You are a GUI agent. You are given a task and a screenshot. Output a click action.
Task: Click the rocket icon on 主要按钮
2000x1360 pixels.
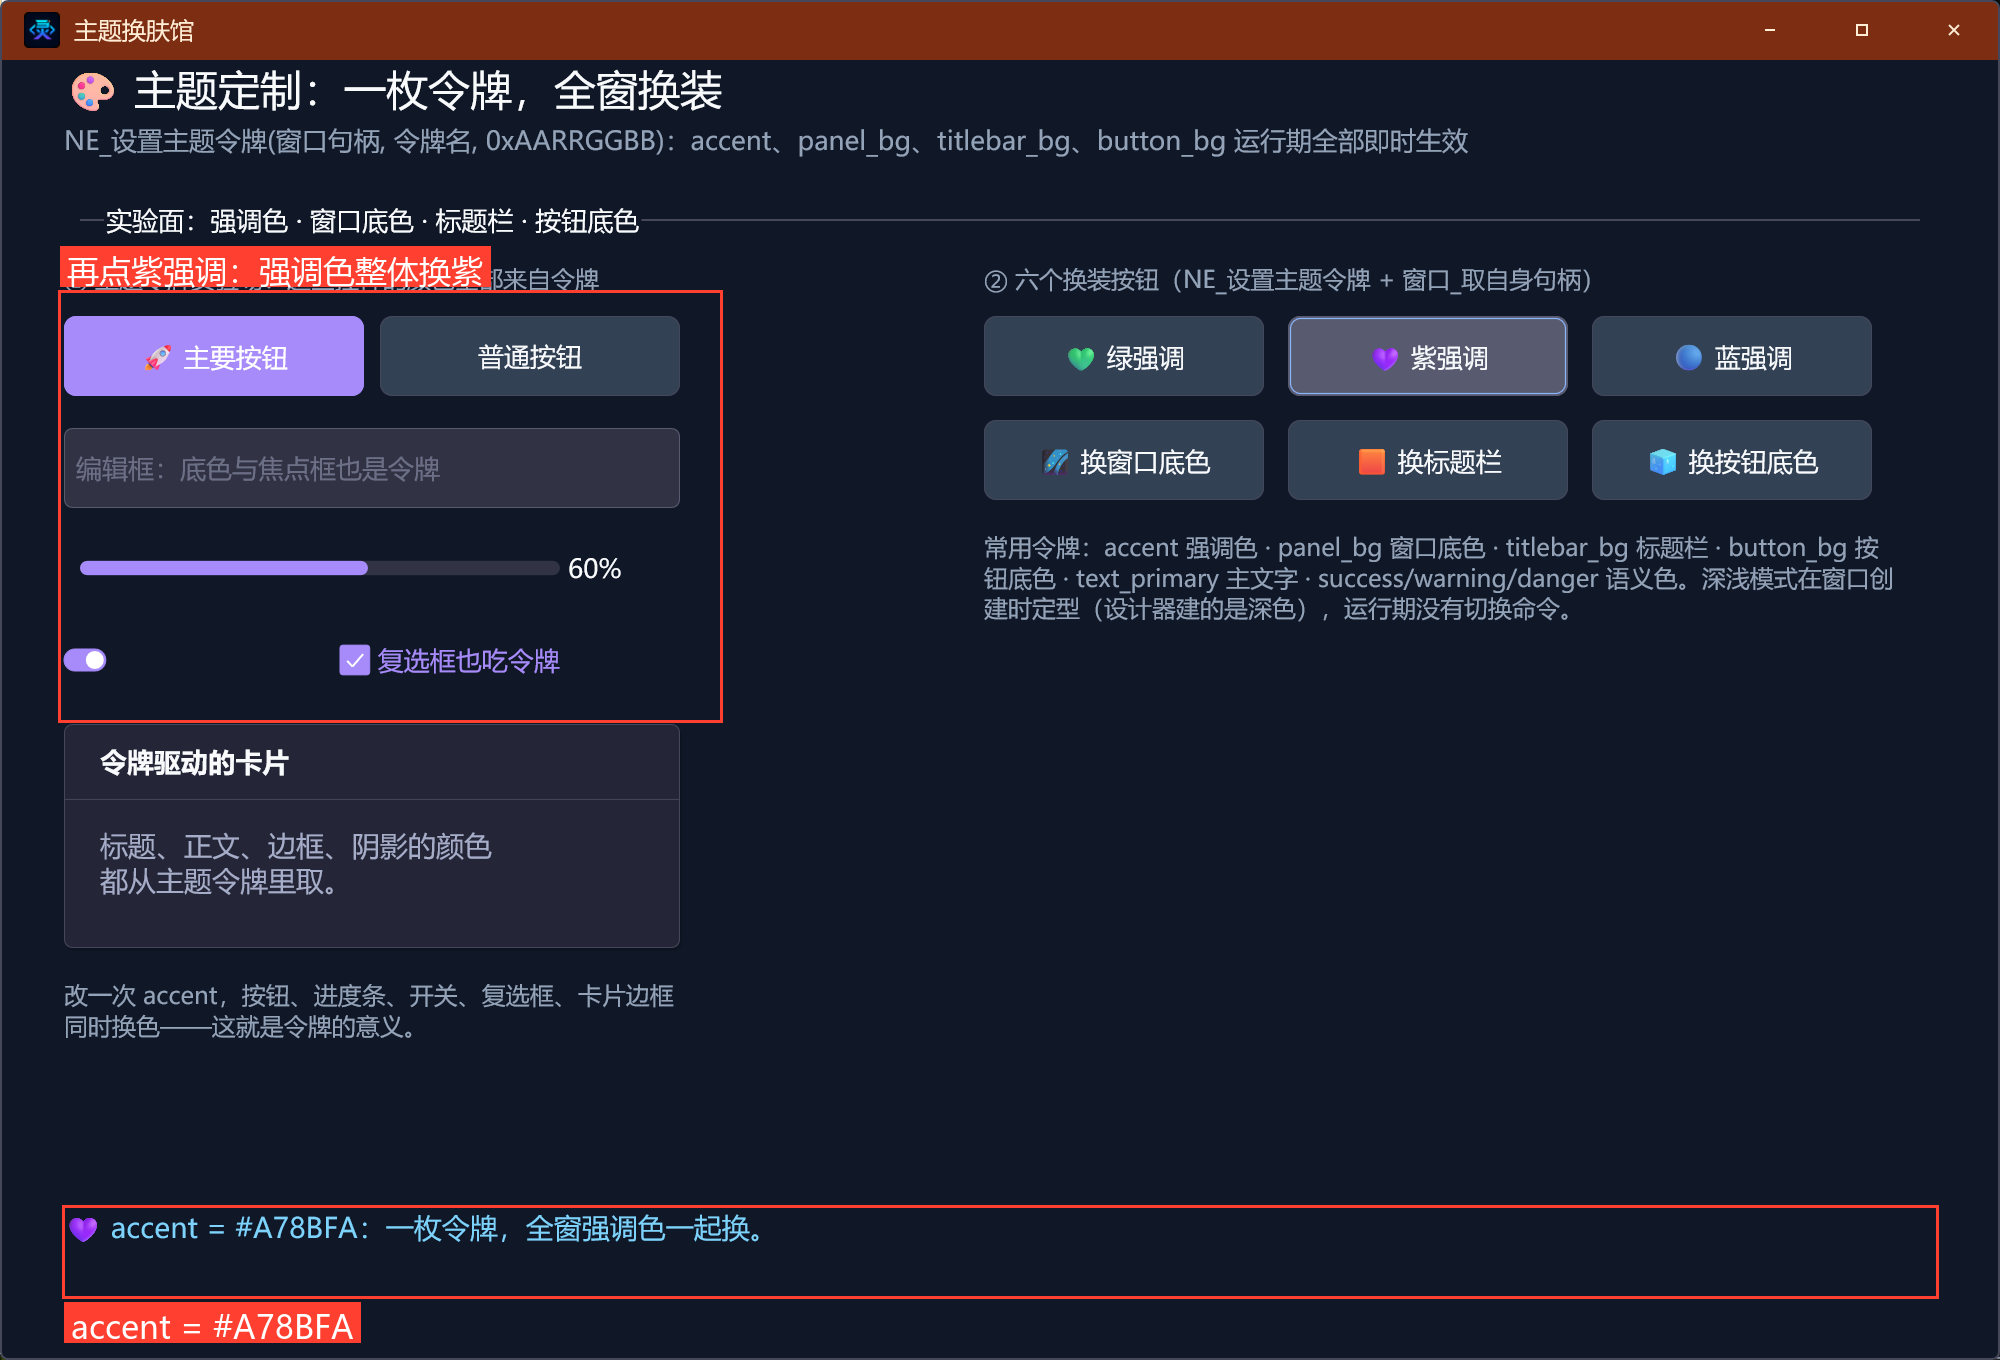point(158,358)
